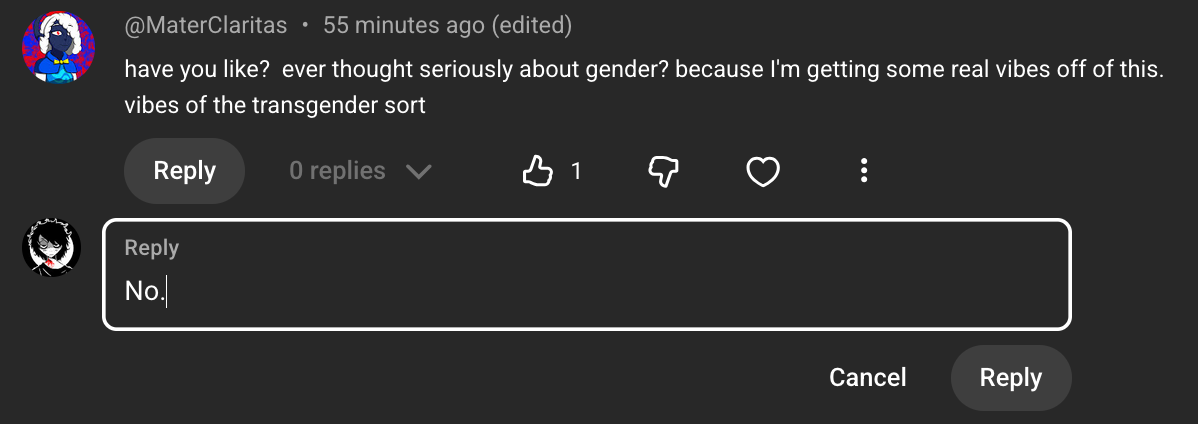The image size is (1198, 424).
Task: Show the "0 replies" thread
Action: pos(337,172)
